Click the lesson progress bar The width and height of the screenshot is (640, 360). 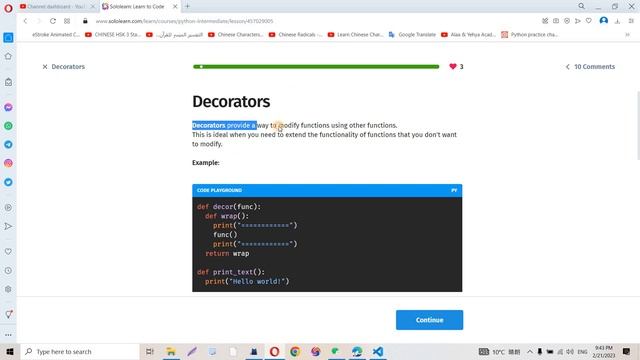(316, 67)
